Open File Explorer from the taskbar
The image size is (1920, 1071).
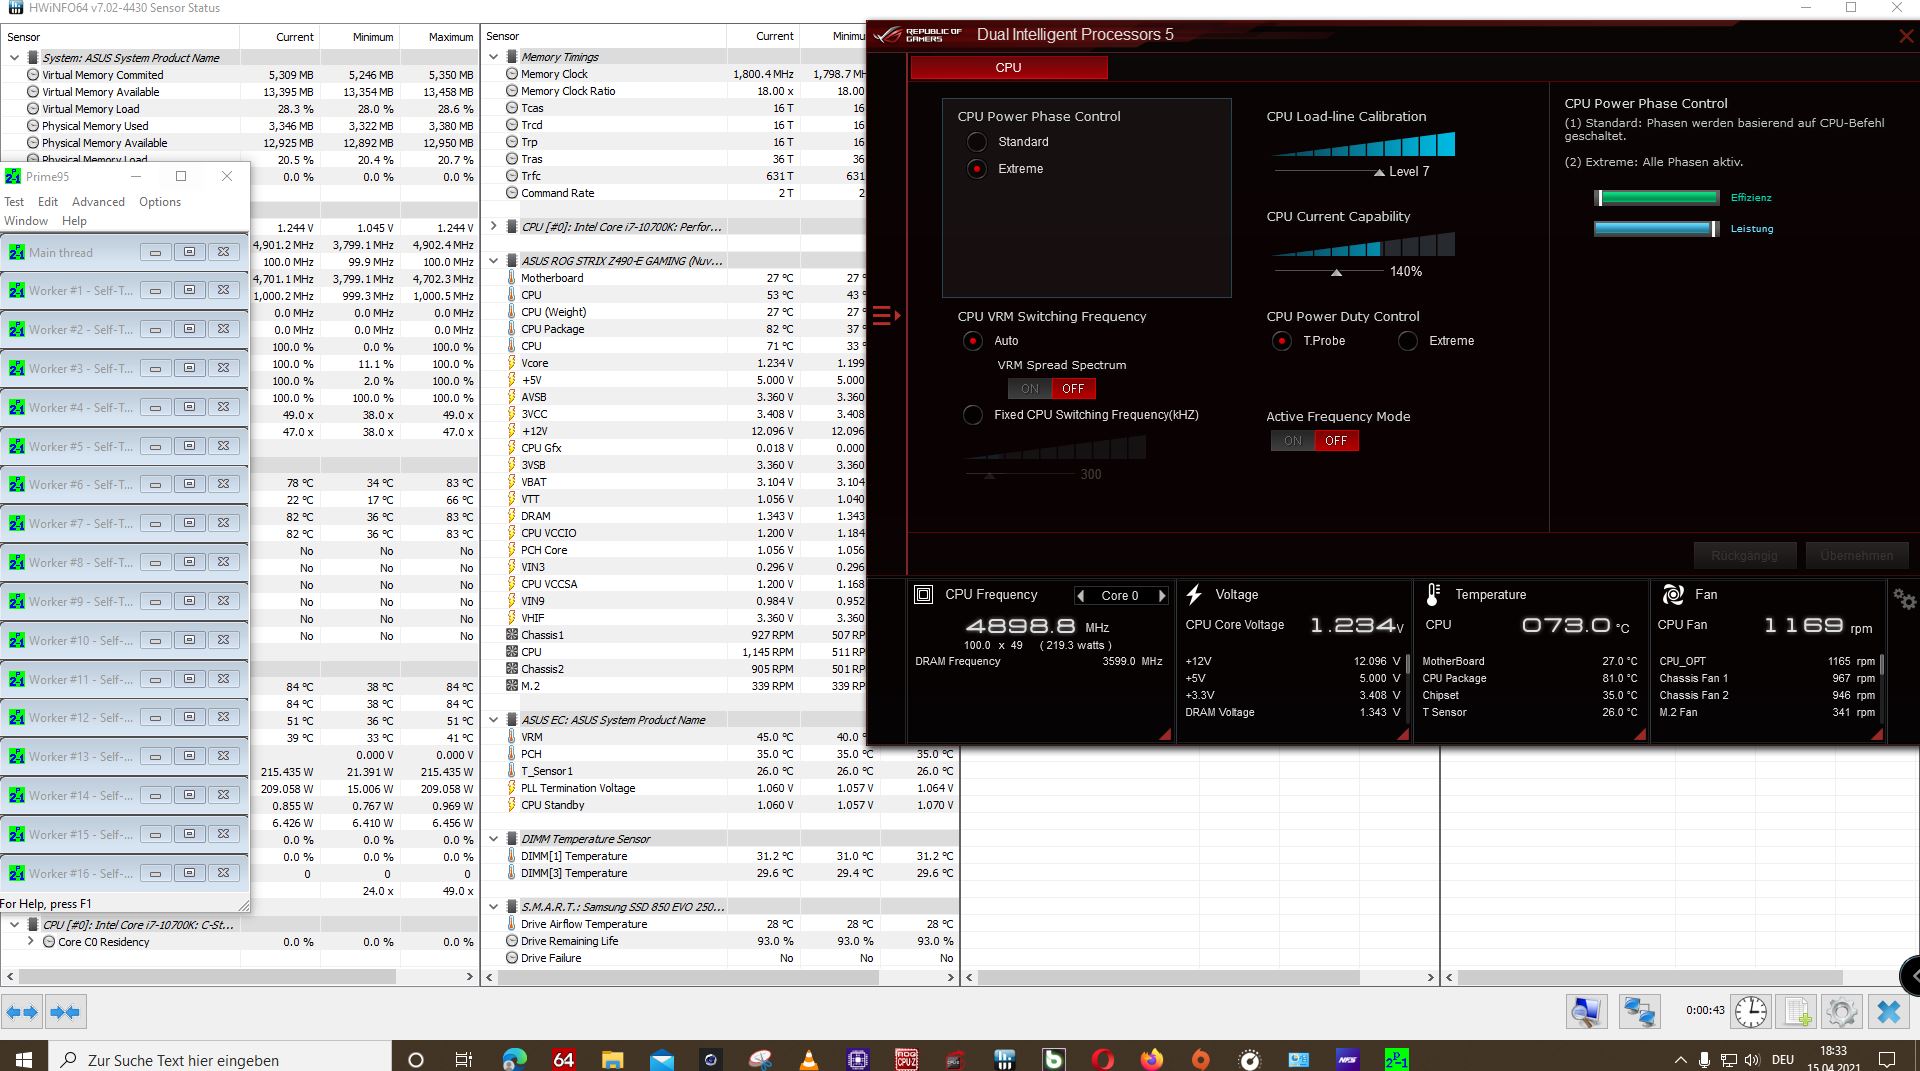[x=612, y=1059]
